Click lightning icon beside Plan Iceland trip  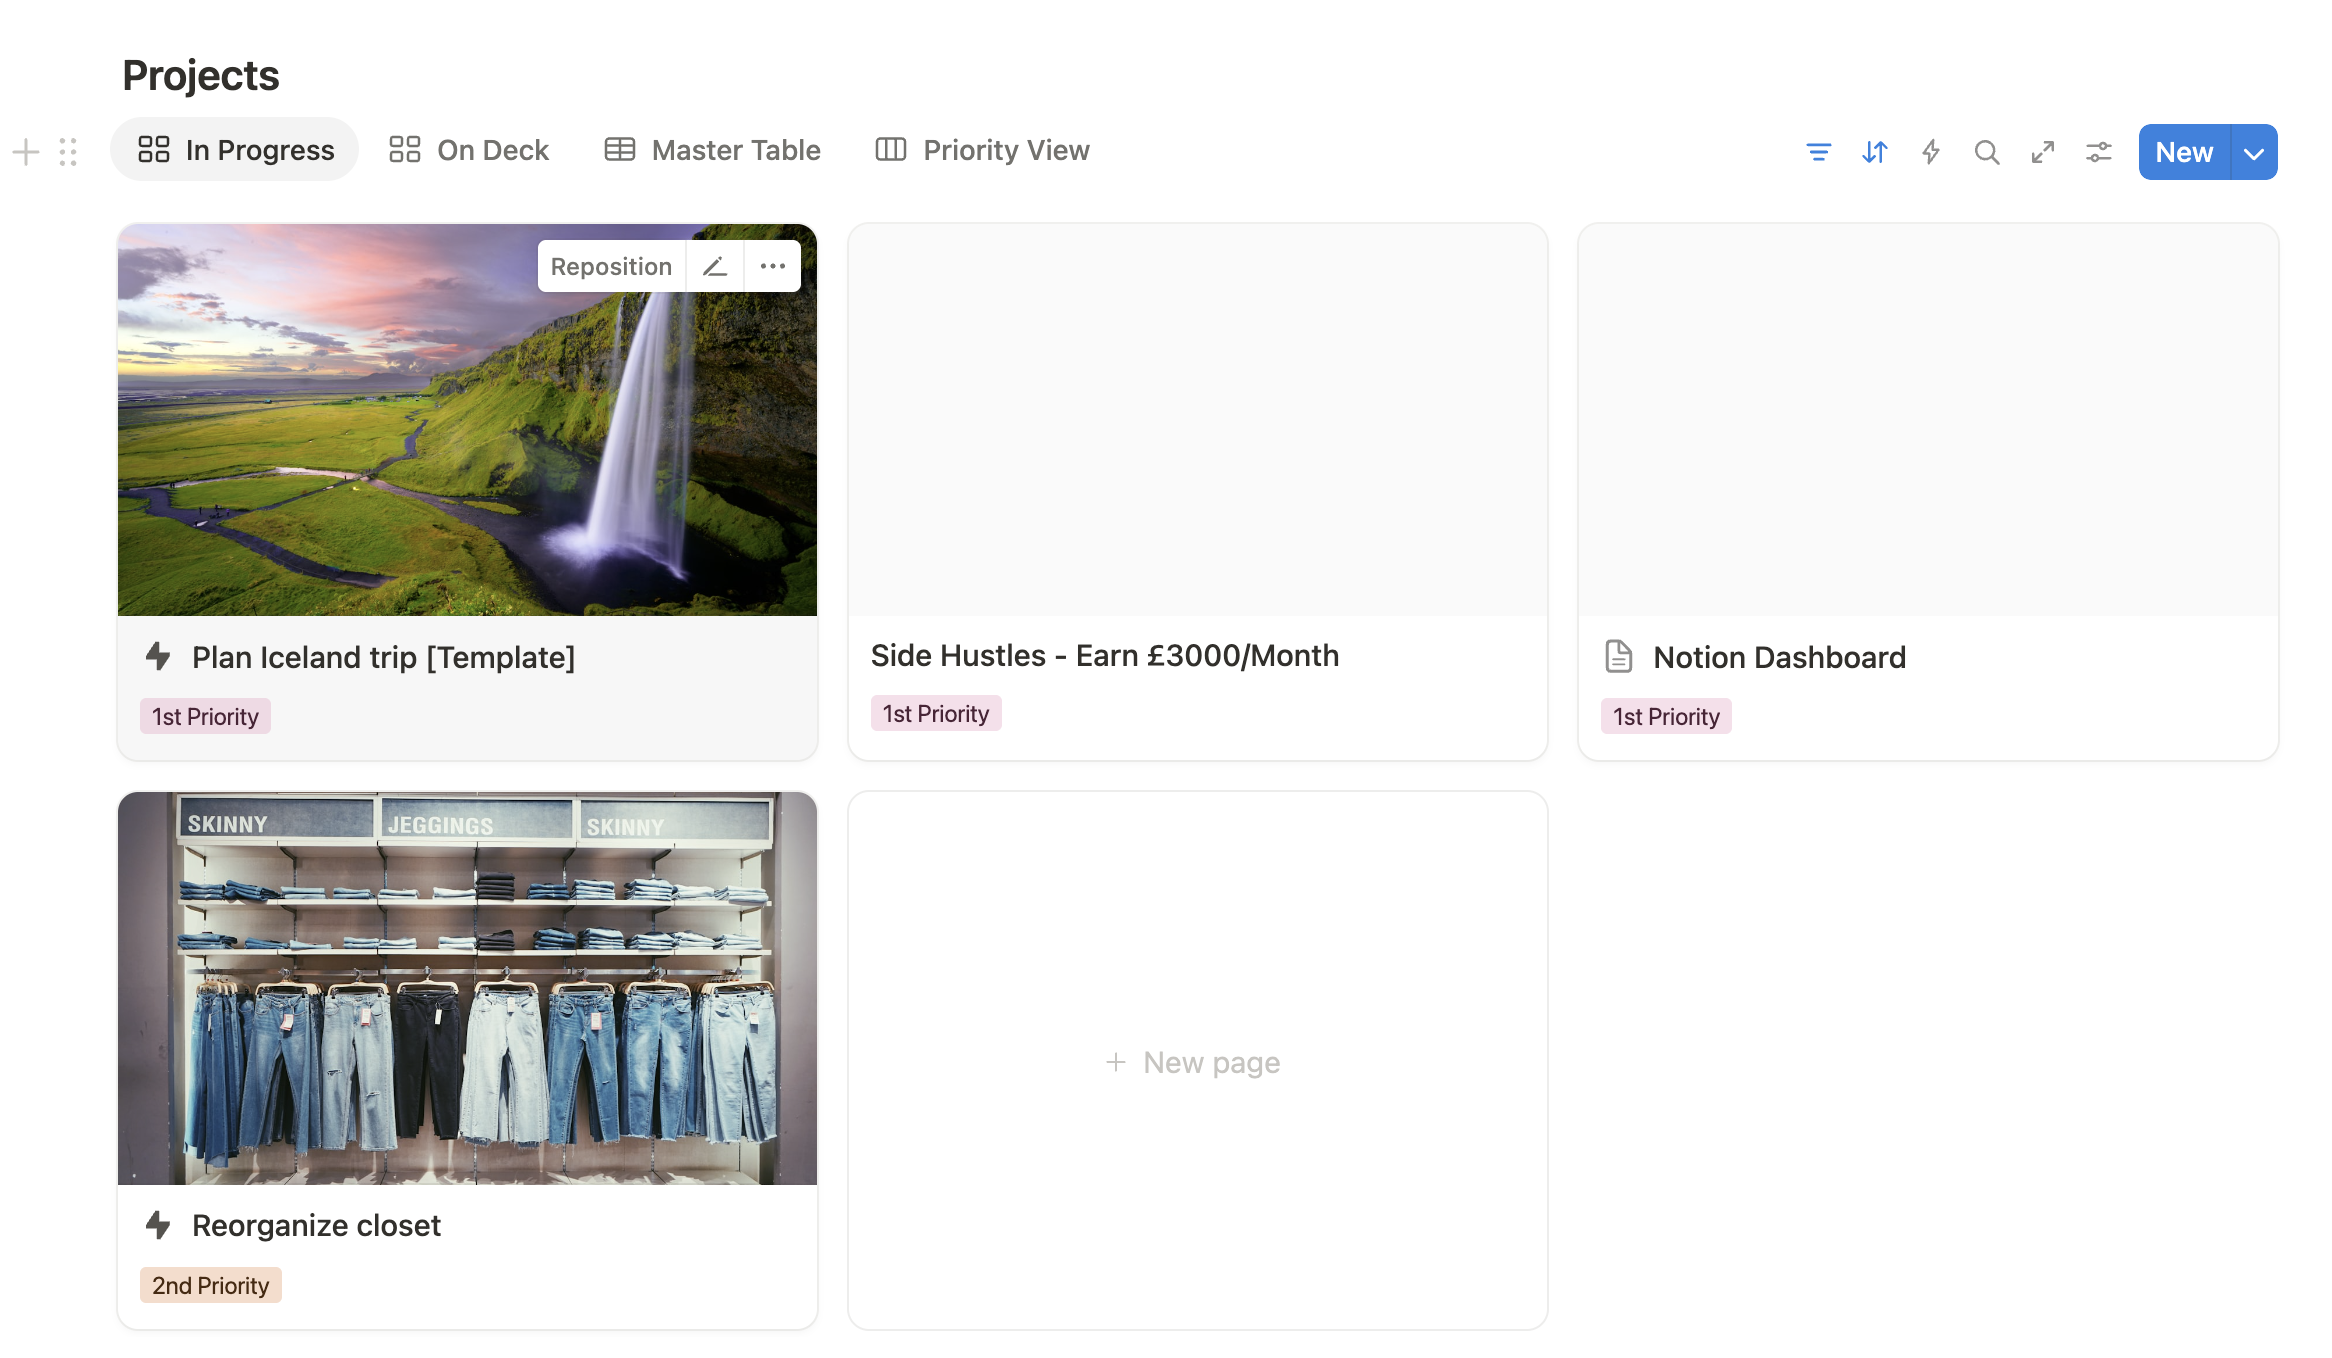[x=158, y=656]
